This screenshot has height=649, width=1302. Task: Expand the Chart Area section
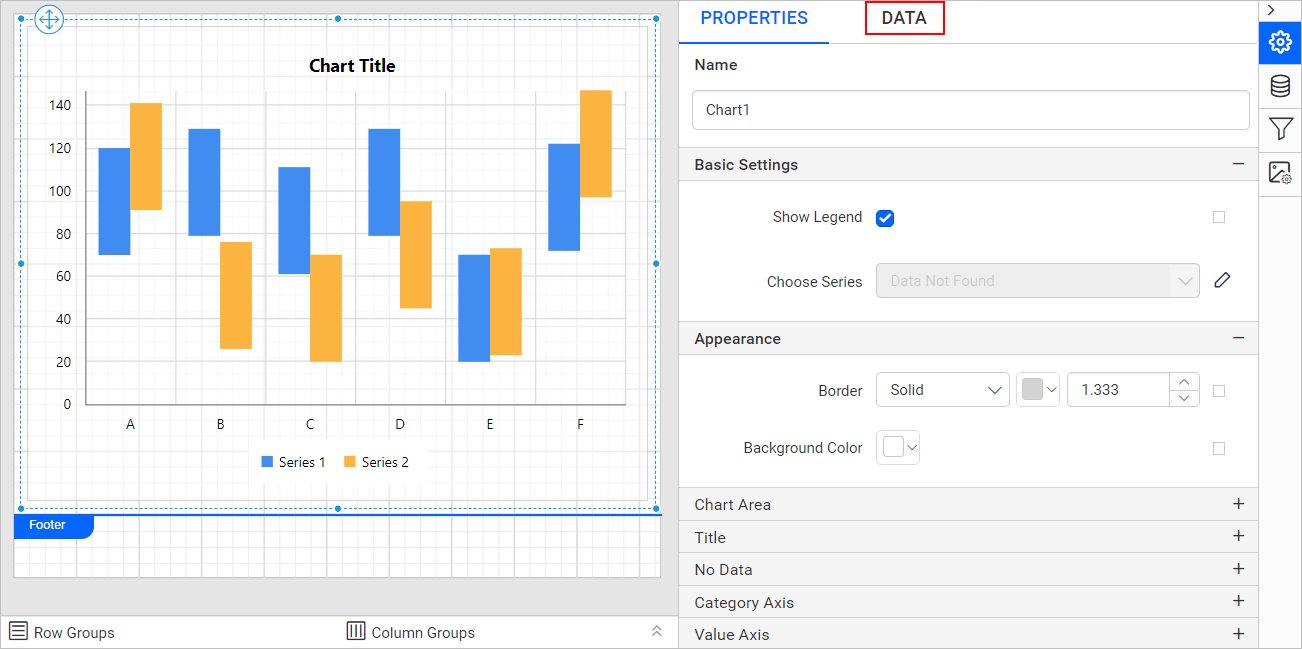tap(1238, 504)
